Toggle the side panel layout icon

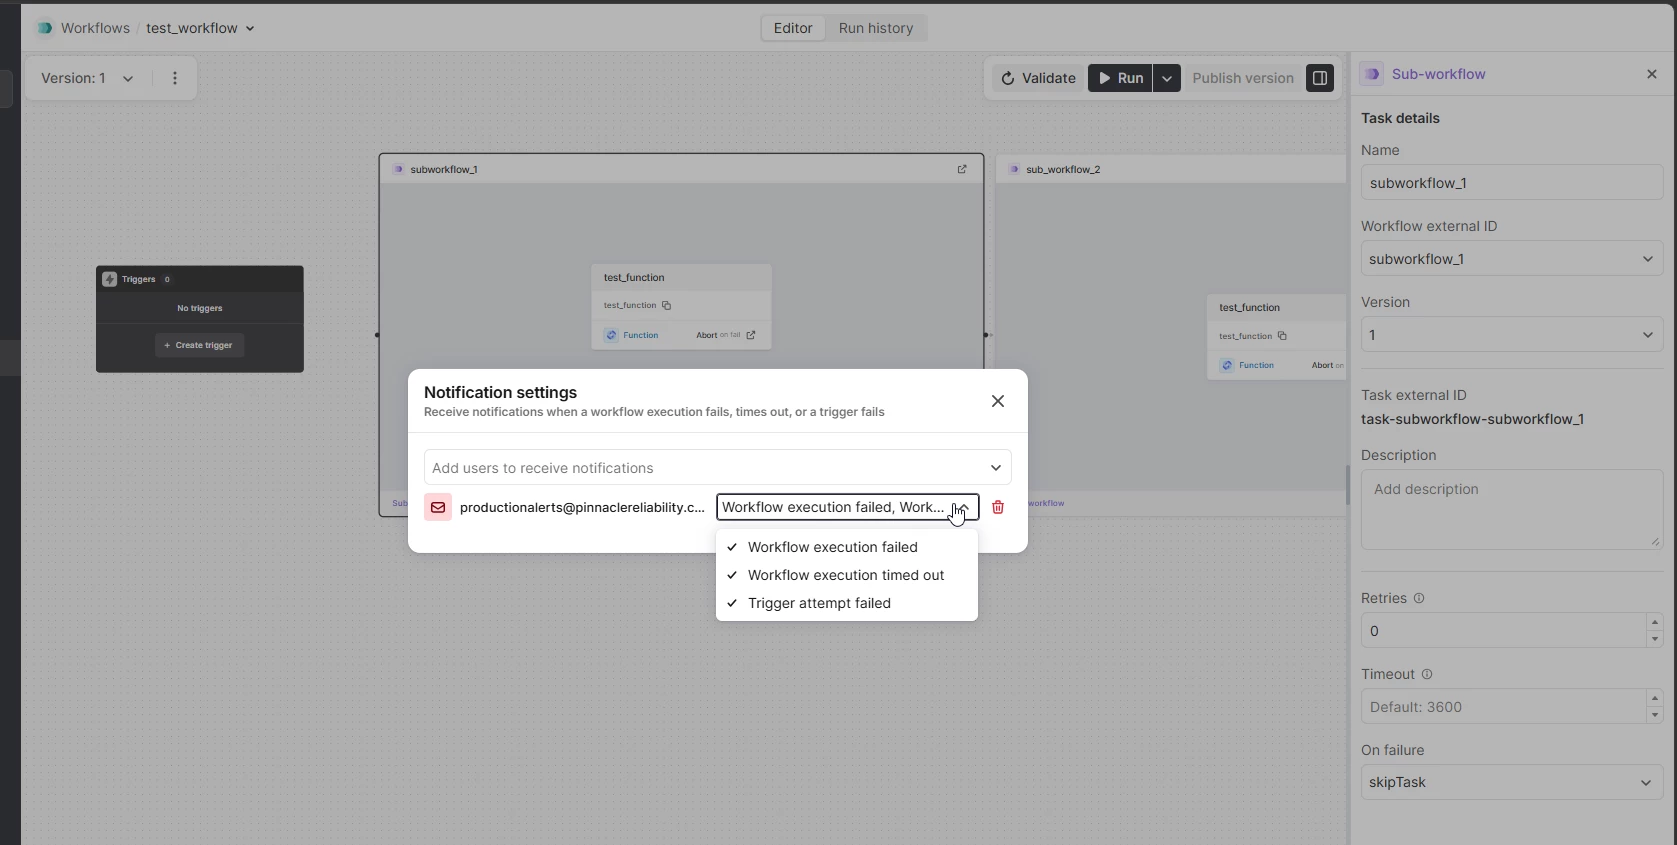[1320, 78]
